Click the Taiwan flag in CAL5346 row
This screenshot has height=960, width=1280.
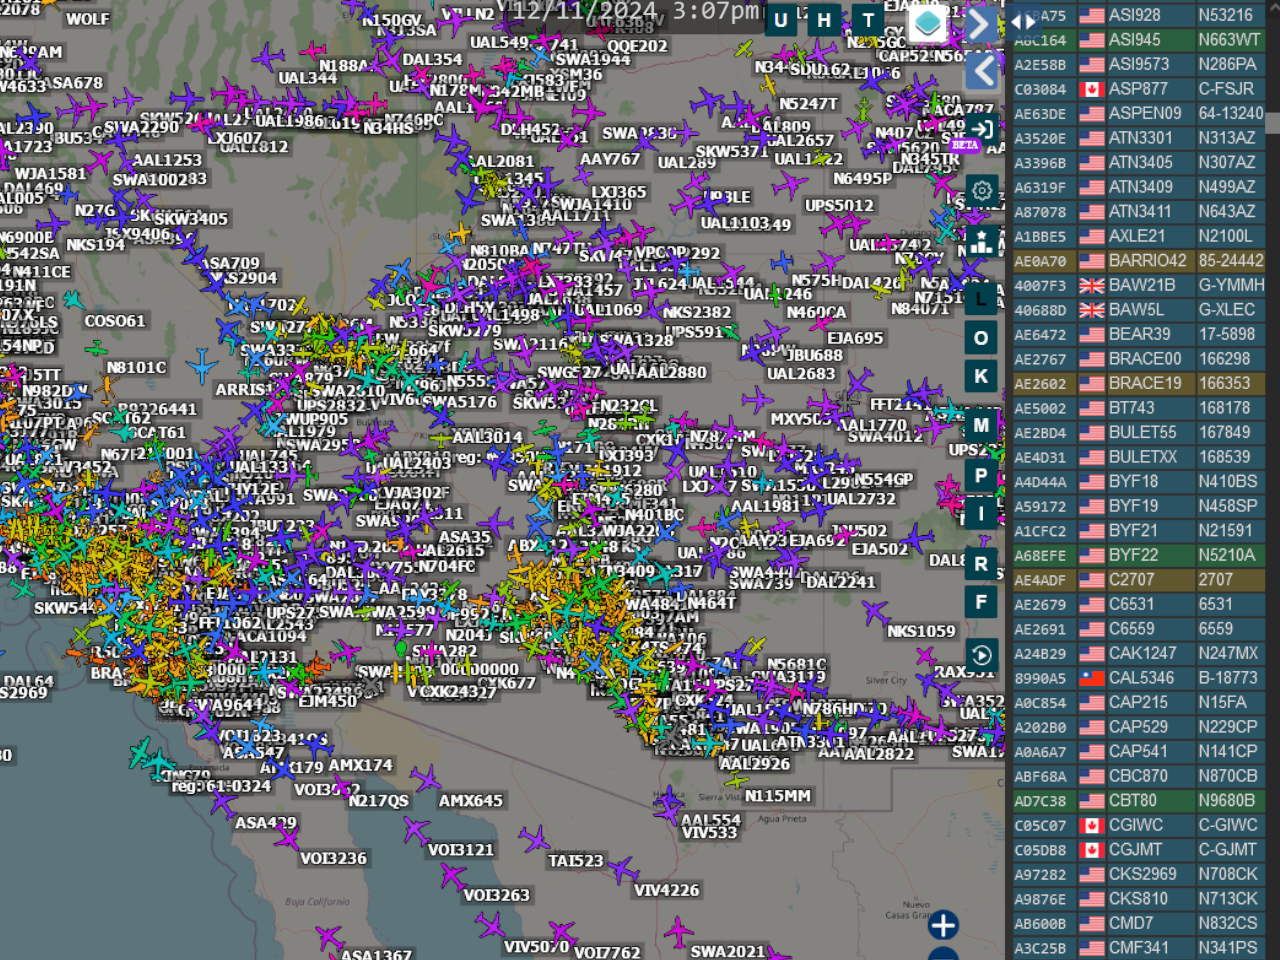pyautogui.click(x=1092, y=678)
